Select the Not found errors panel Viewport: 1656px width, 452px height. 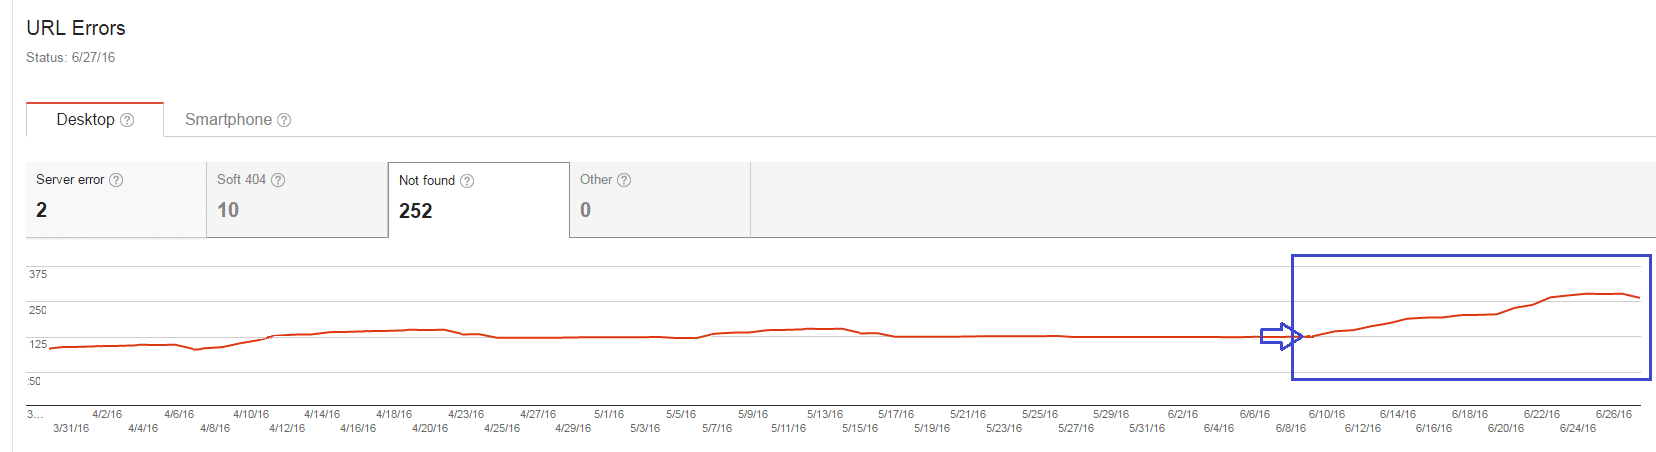tap(479, 200)
